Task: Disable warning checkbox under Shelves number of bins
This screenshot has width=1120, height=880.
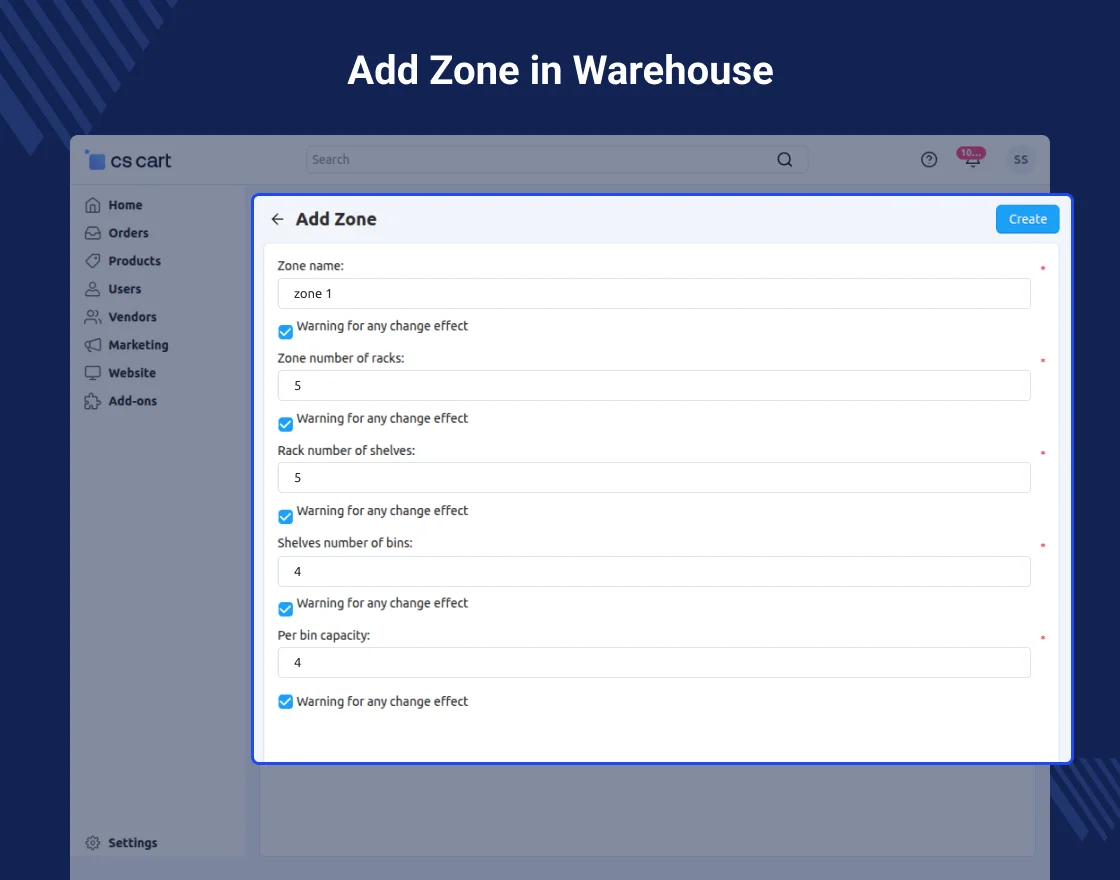Action: coord(286,609)
